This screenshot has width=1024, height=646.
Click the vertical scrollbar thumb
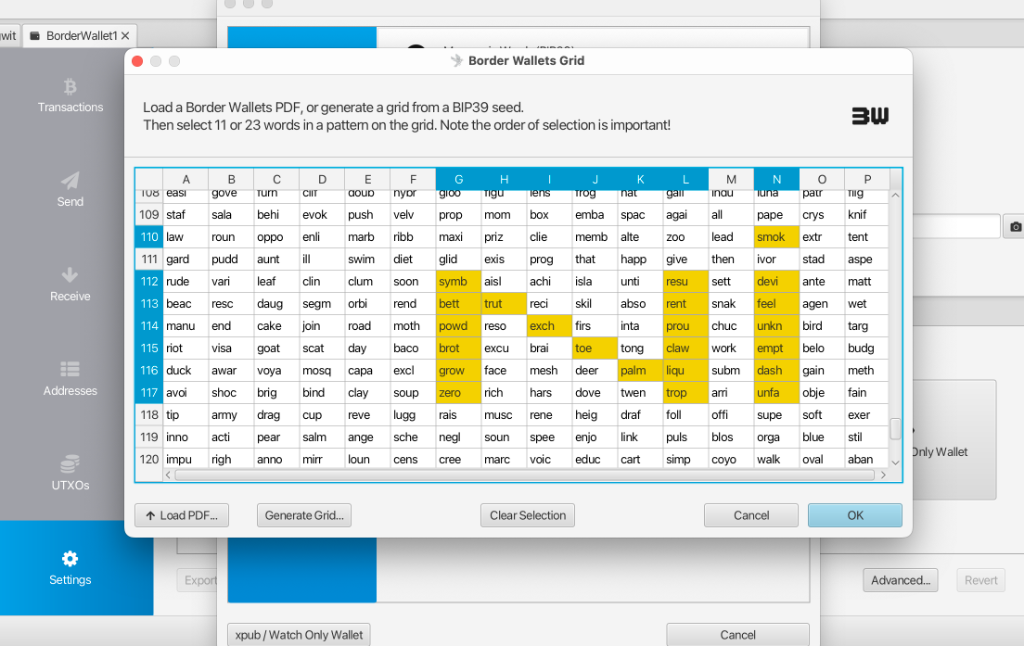coord(895,428)
